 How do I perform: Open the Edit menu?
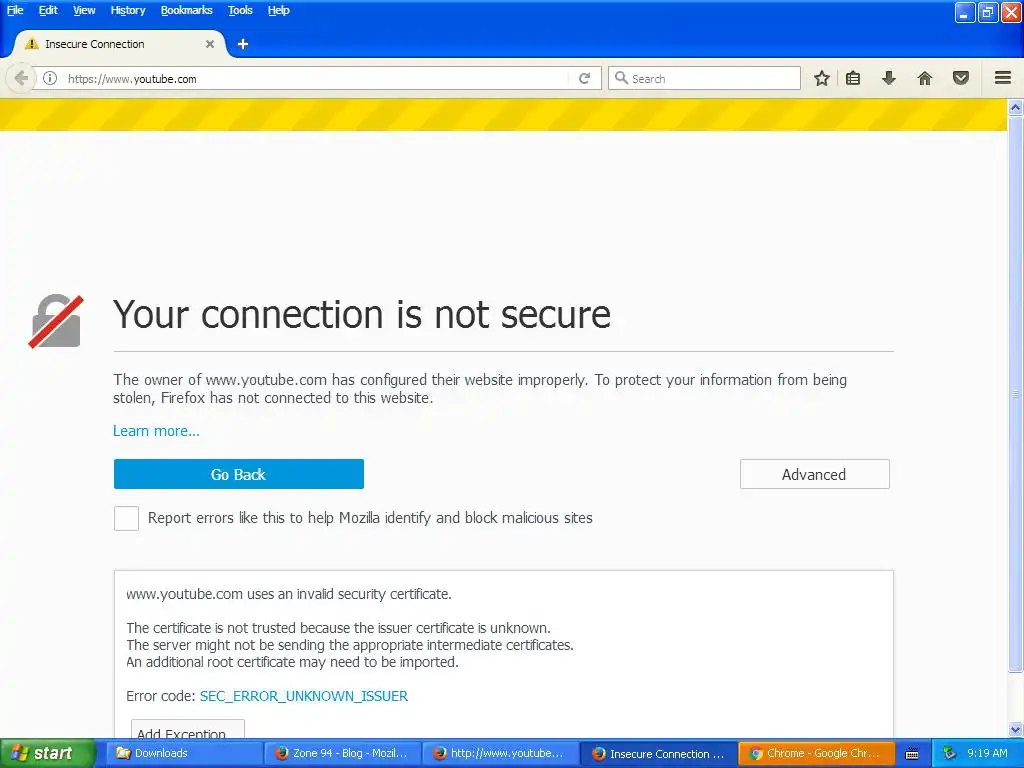48,10
